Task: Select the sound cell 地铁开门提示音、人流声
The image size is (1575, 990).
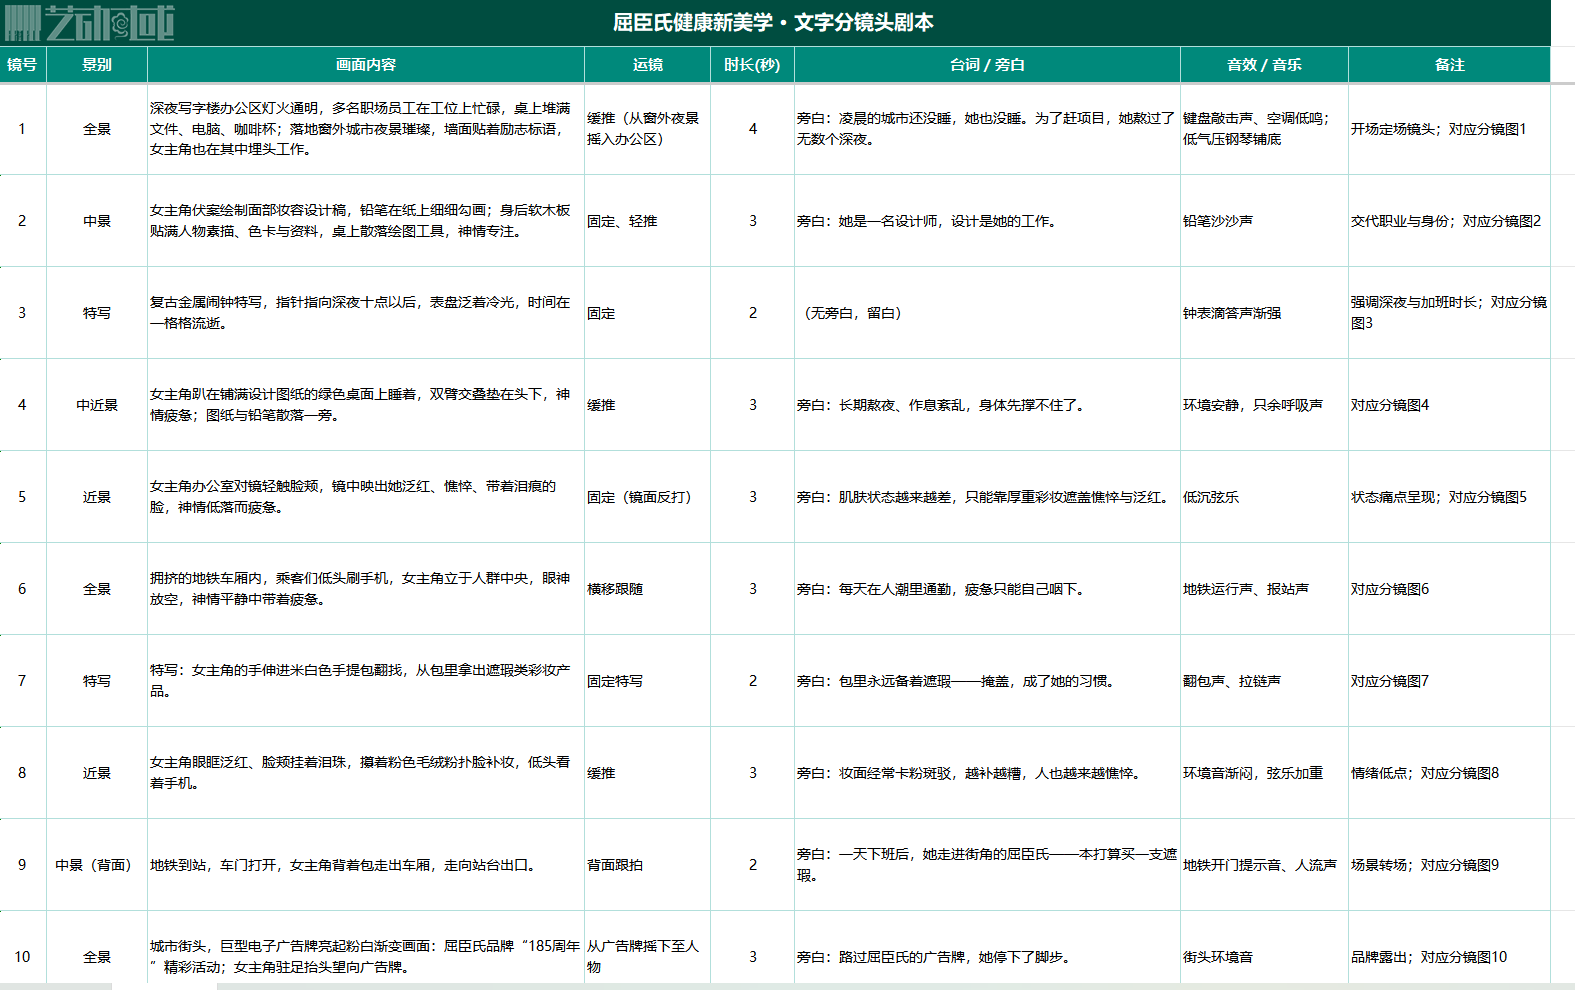Action: pos(1264,865)
